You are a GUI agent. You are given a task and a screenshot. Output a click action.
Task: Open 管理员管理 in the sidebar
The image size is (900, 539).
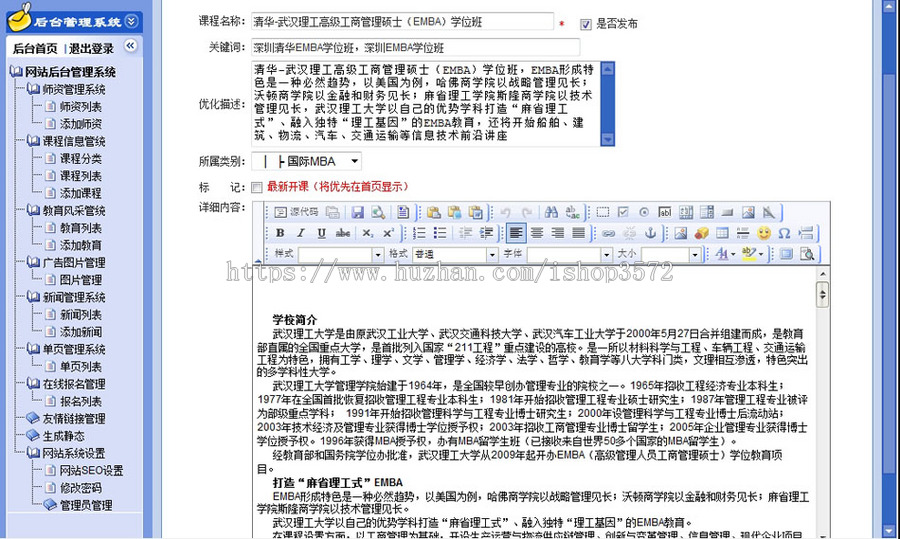pos(86,505)
